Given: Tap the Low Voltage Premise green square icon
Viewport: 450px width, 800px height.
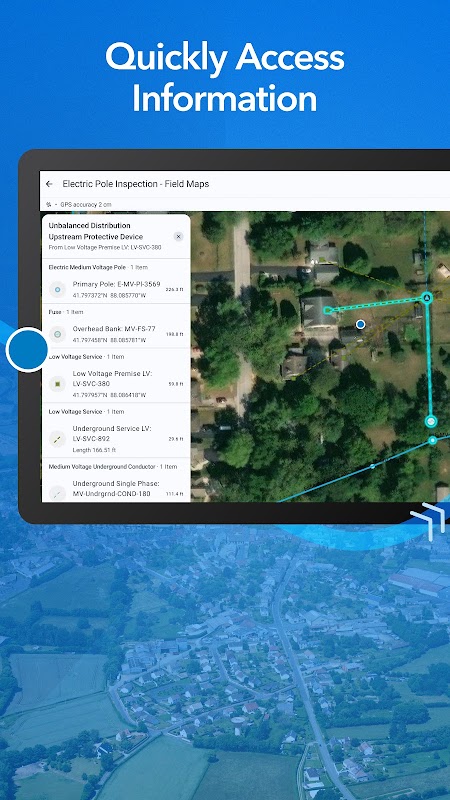Looking at the screenshot, I should click(x=57, y=384).
